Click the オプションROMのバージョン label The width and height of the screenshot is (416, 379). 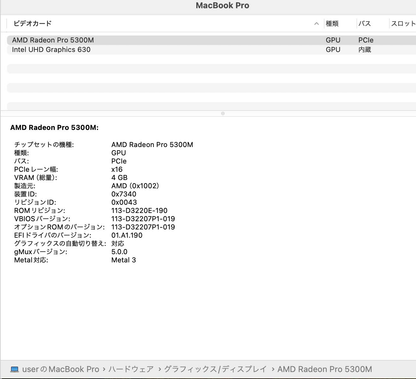click(59, 227)
